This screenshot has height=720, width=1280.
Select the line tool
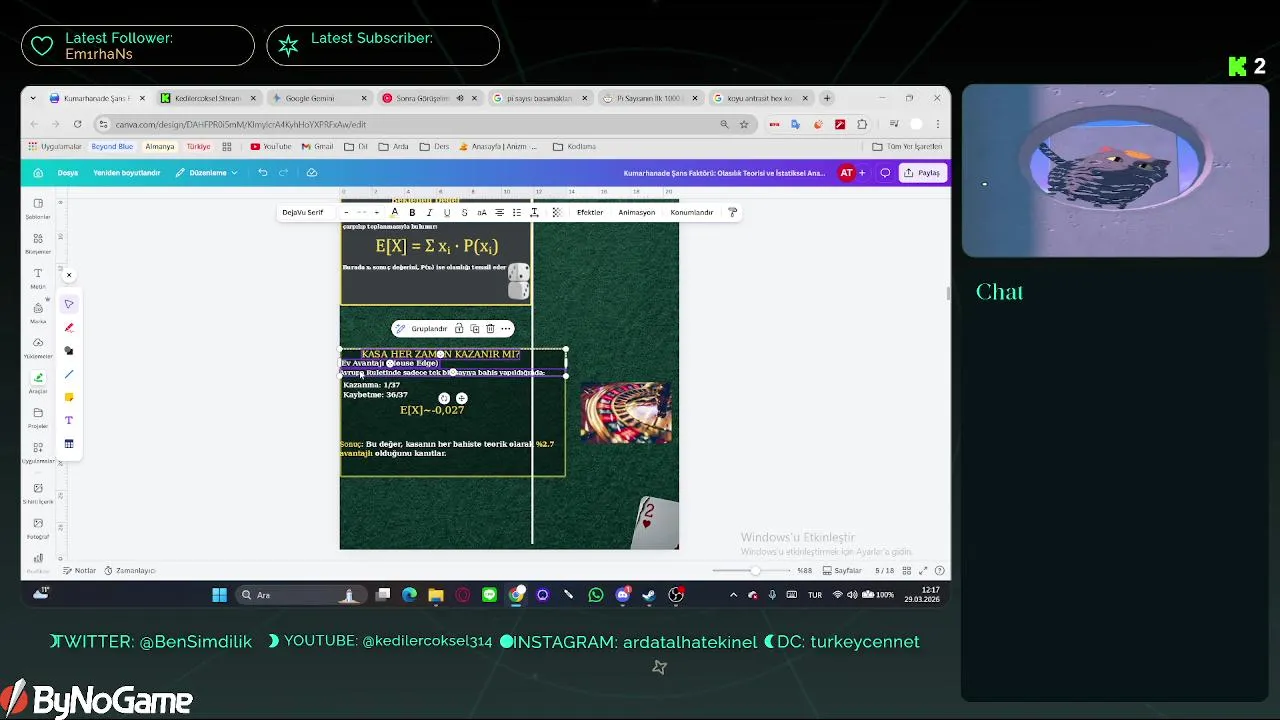coord(69,374)
